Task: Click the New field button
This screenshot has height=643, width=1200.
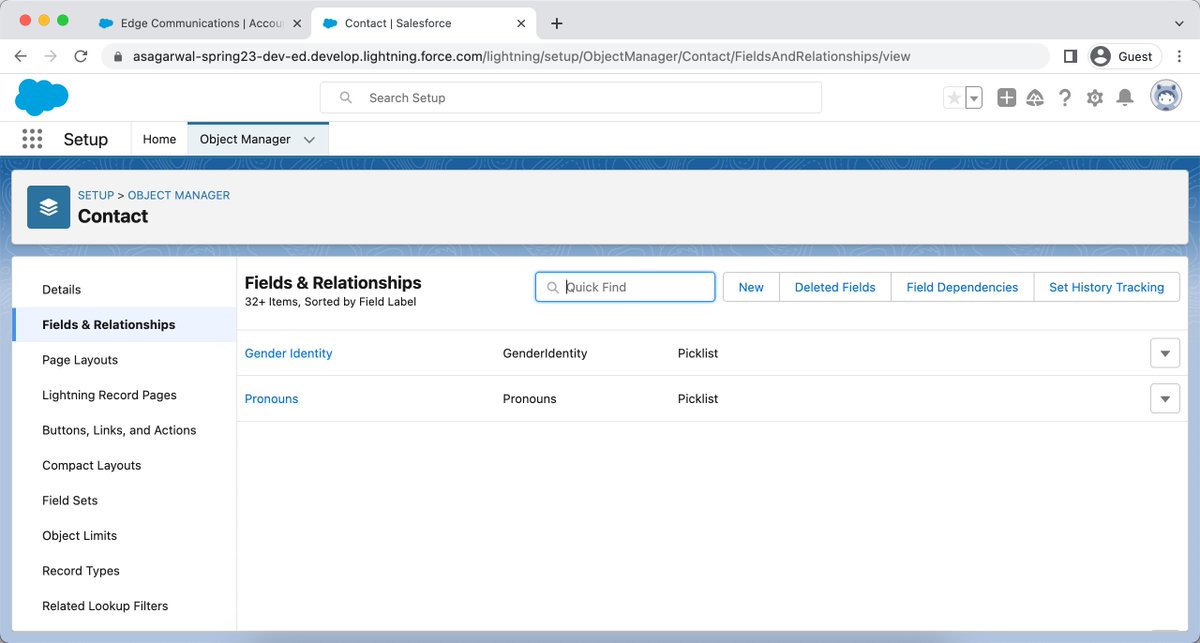Action: (x=751, y=287)
